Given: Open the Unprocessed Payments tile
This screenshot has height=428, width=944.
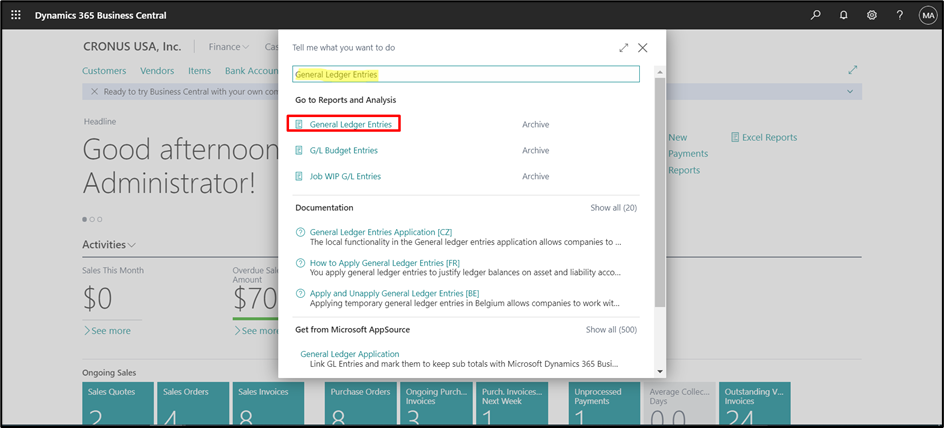Looking at the screenshot, I should [604, 405].
